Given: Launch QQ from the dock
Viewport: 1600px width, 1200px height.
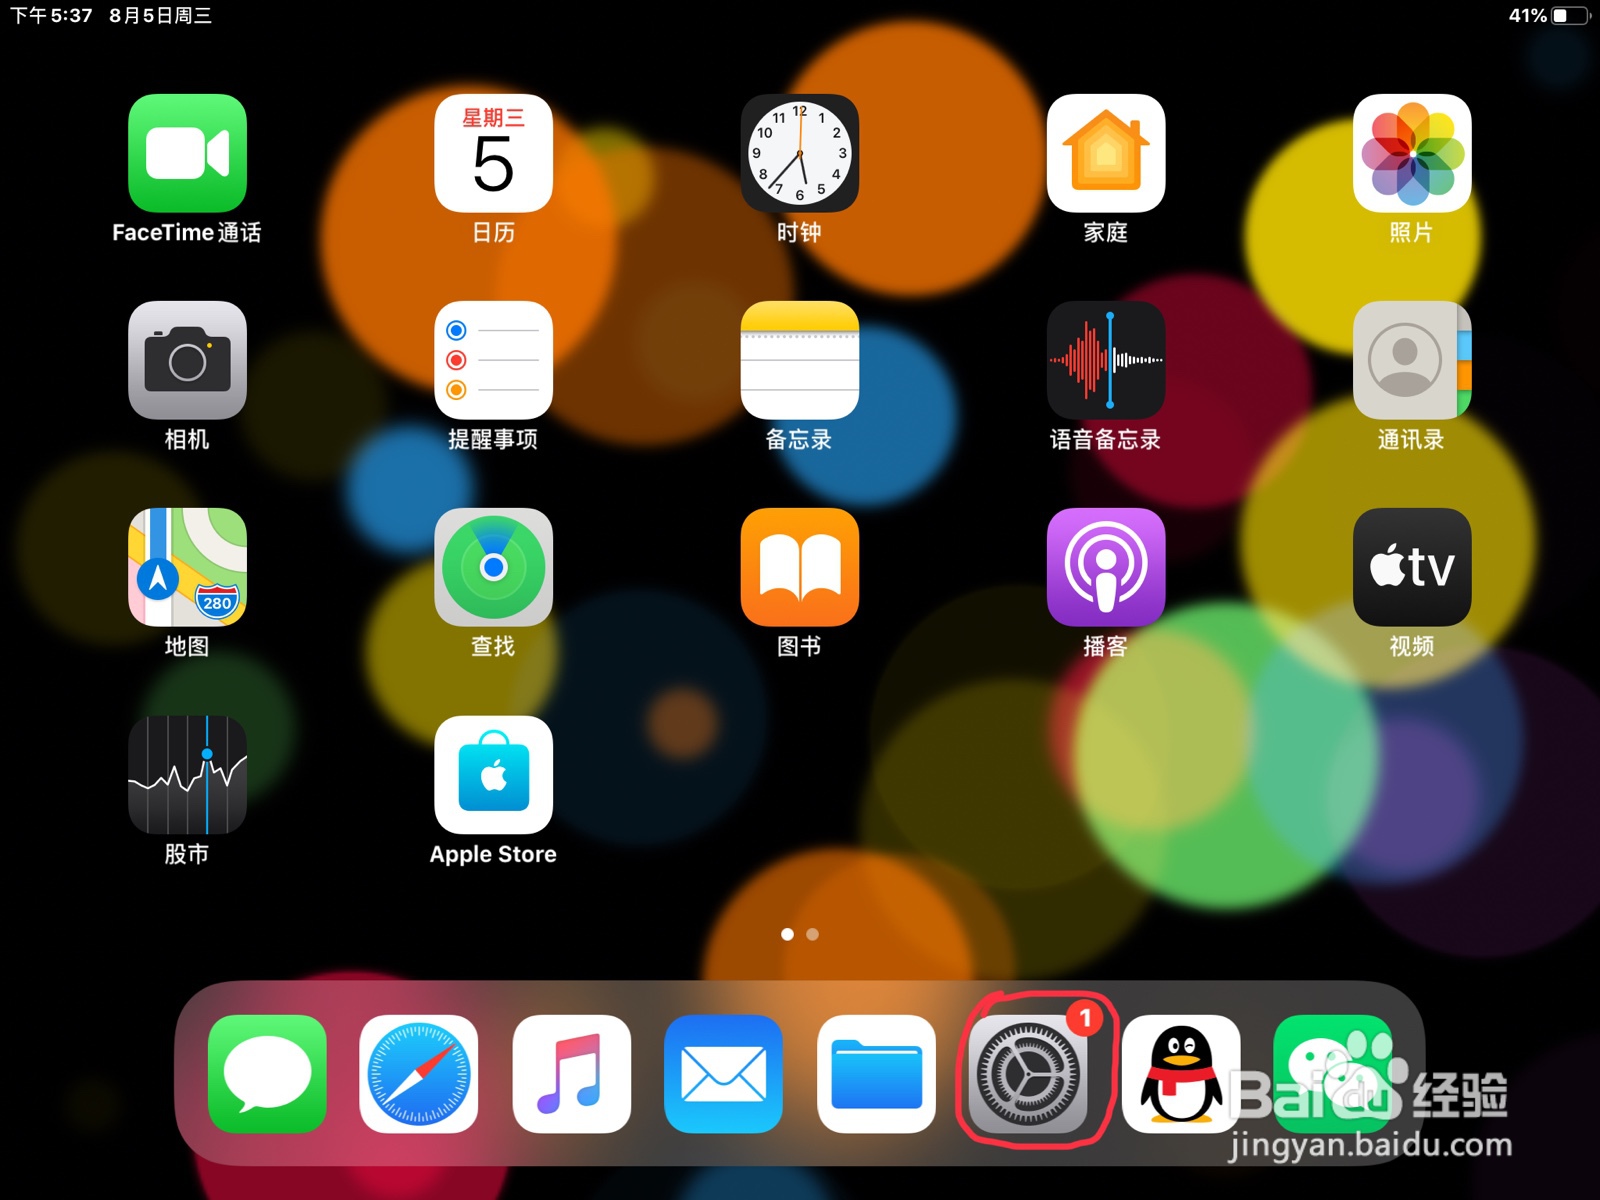Looking at the screenshot, I should click(x=1181, y=1074).
